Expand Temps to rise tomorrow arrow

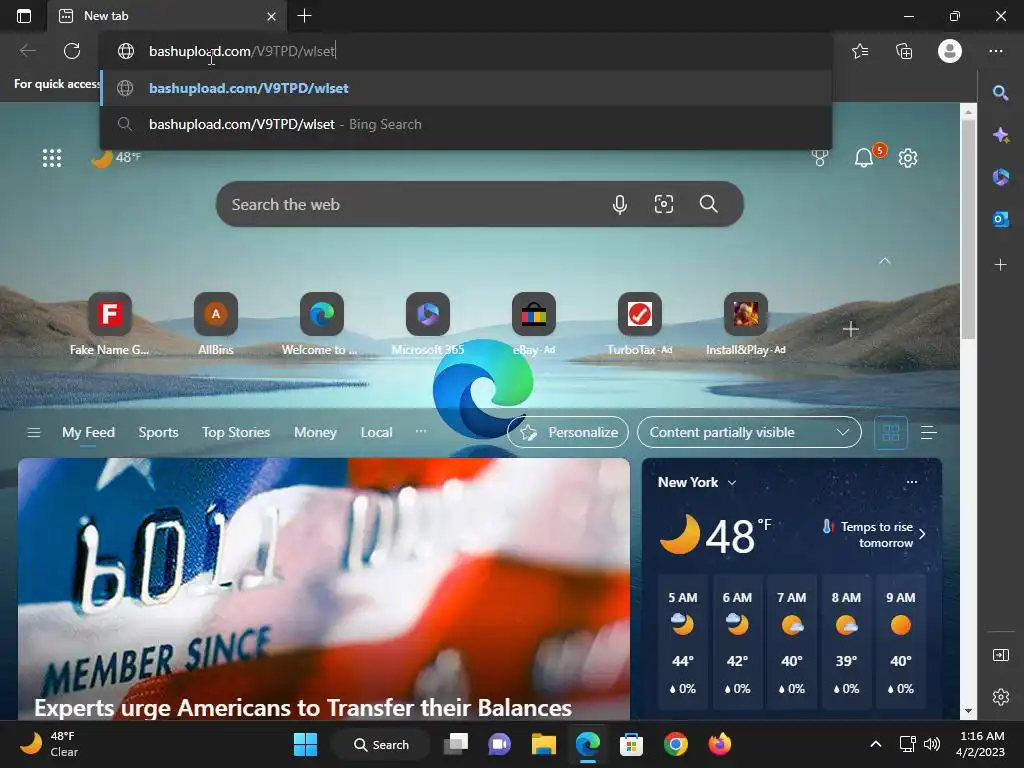click(x=922, y=534)
